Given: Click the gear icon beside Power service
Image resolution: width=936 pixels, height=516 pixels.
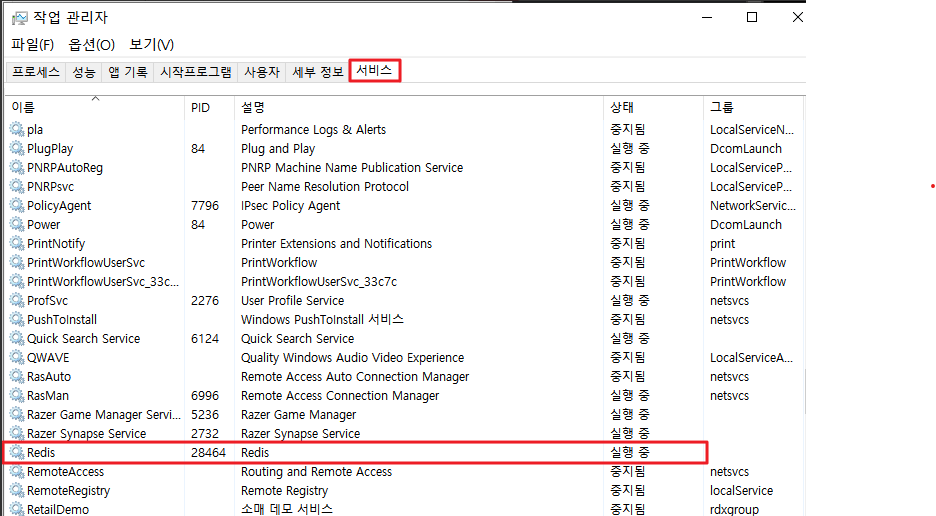Looking at the screenshot, I should click(17, 225).
